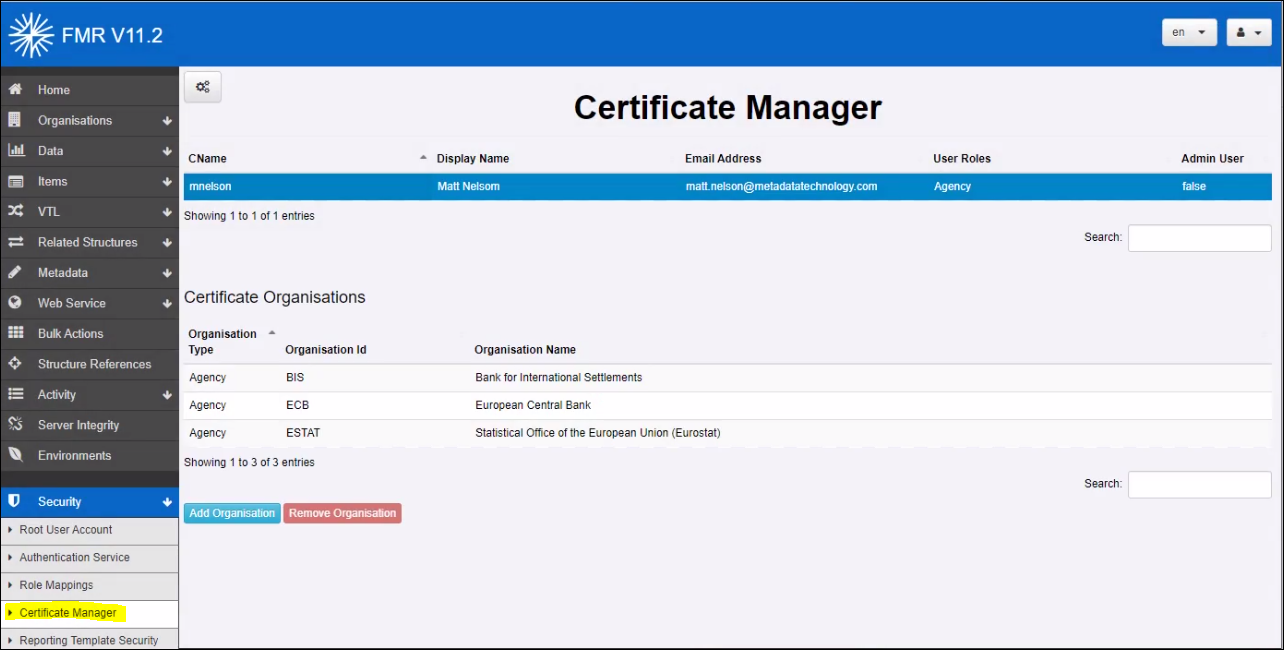Open Authentication Service menu item

(x=74, y=557)
